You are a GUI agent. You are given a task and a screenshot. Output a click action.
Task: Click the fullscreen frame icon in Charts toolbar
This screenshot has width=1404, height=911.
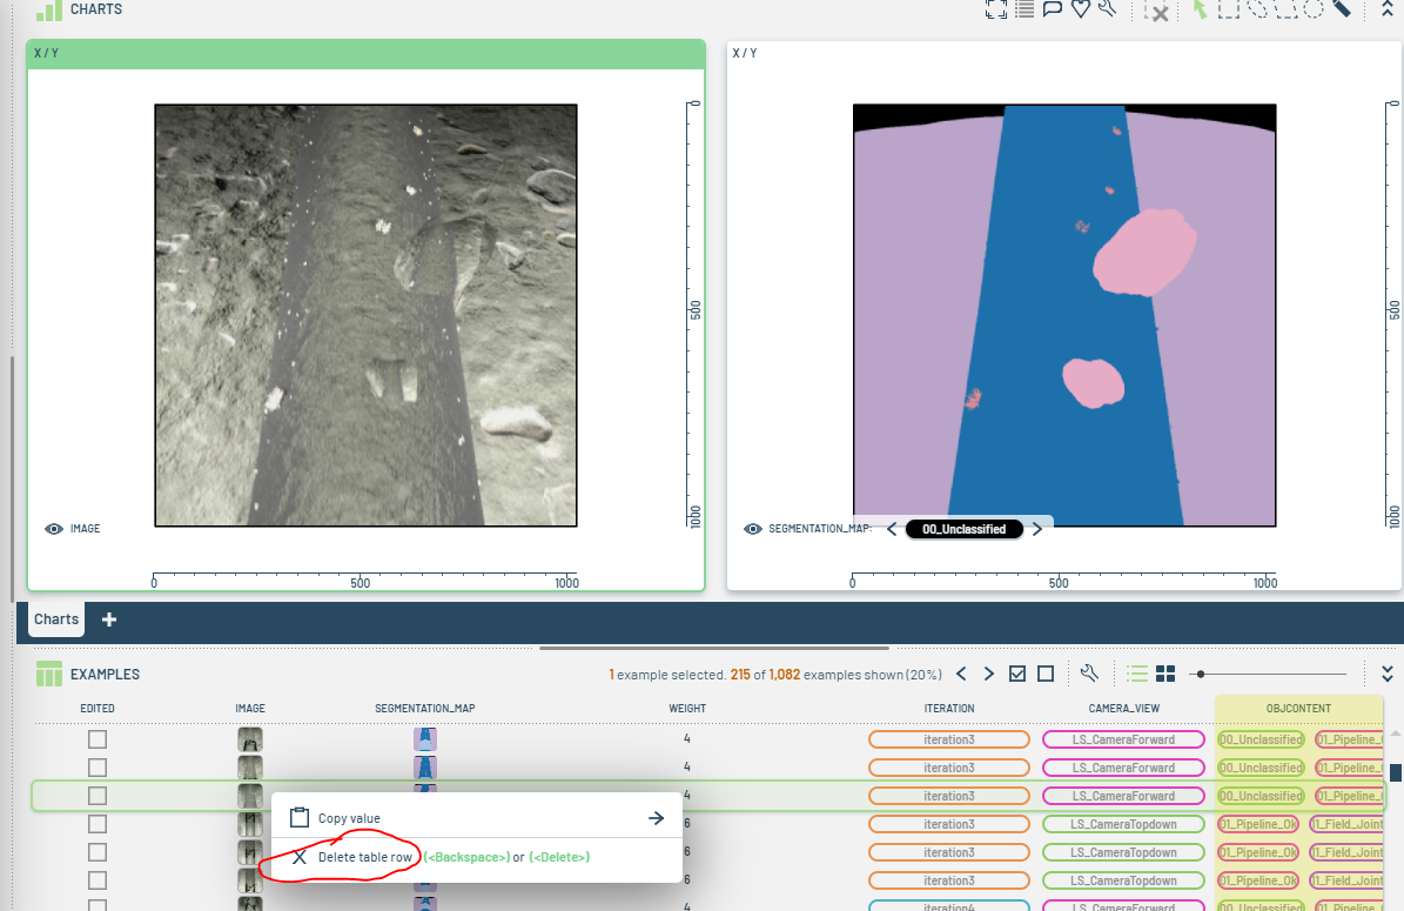pos(996,10)
